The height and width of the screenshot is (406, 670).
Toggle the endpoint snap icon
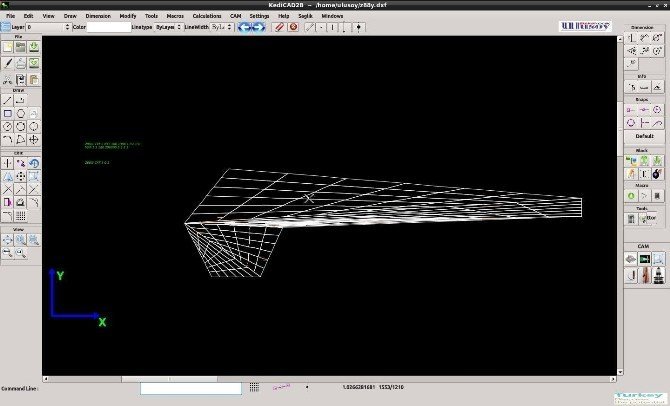(x=631, y=109)
